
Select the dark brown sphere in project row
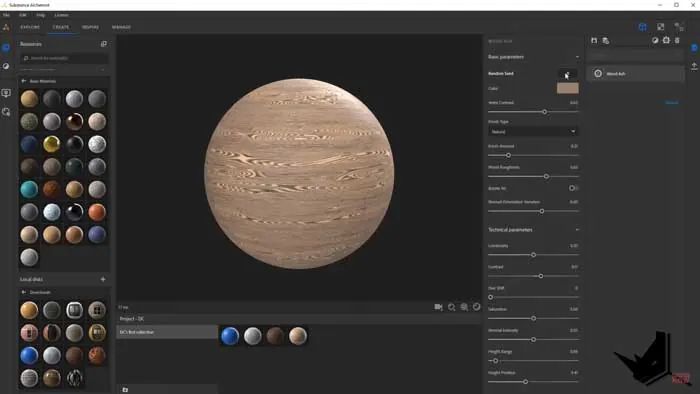pyautogui.click(x=275, y=336)
